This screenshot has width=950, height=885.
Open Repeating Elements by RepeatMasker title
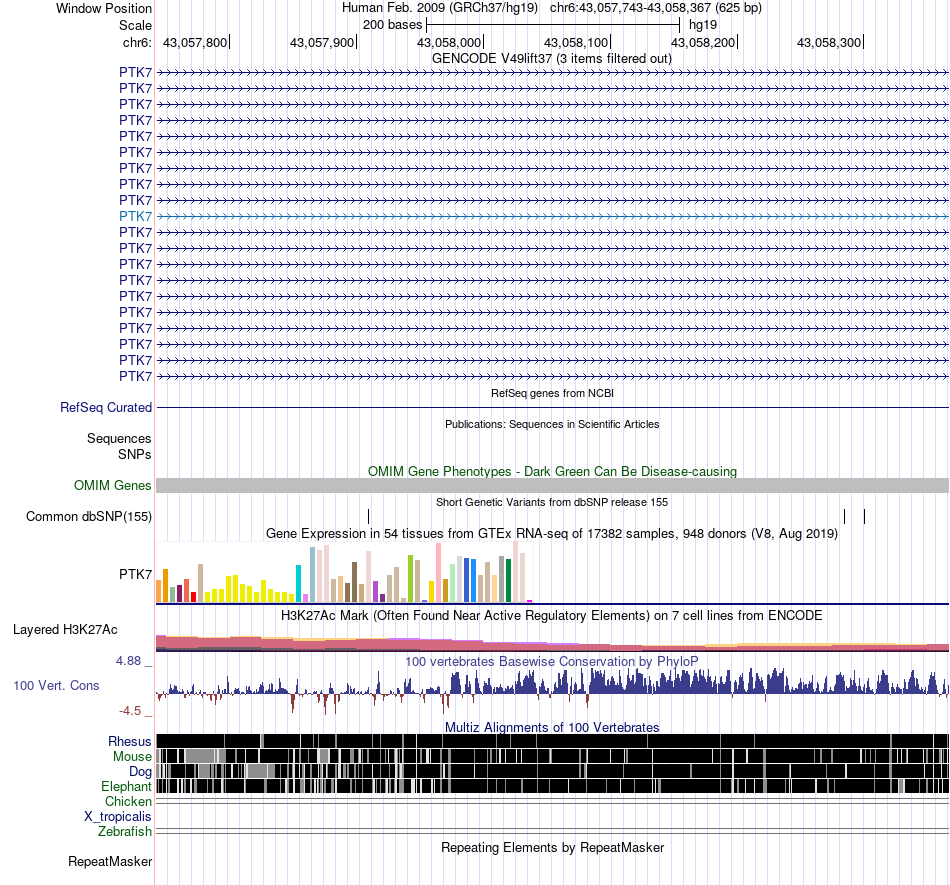(552, 847)
